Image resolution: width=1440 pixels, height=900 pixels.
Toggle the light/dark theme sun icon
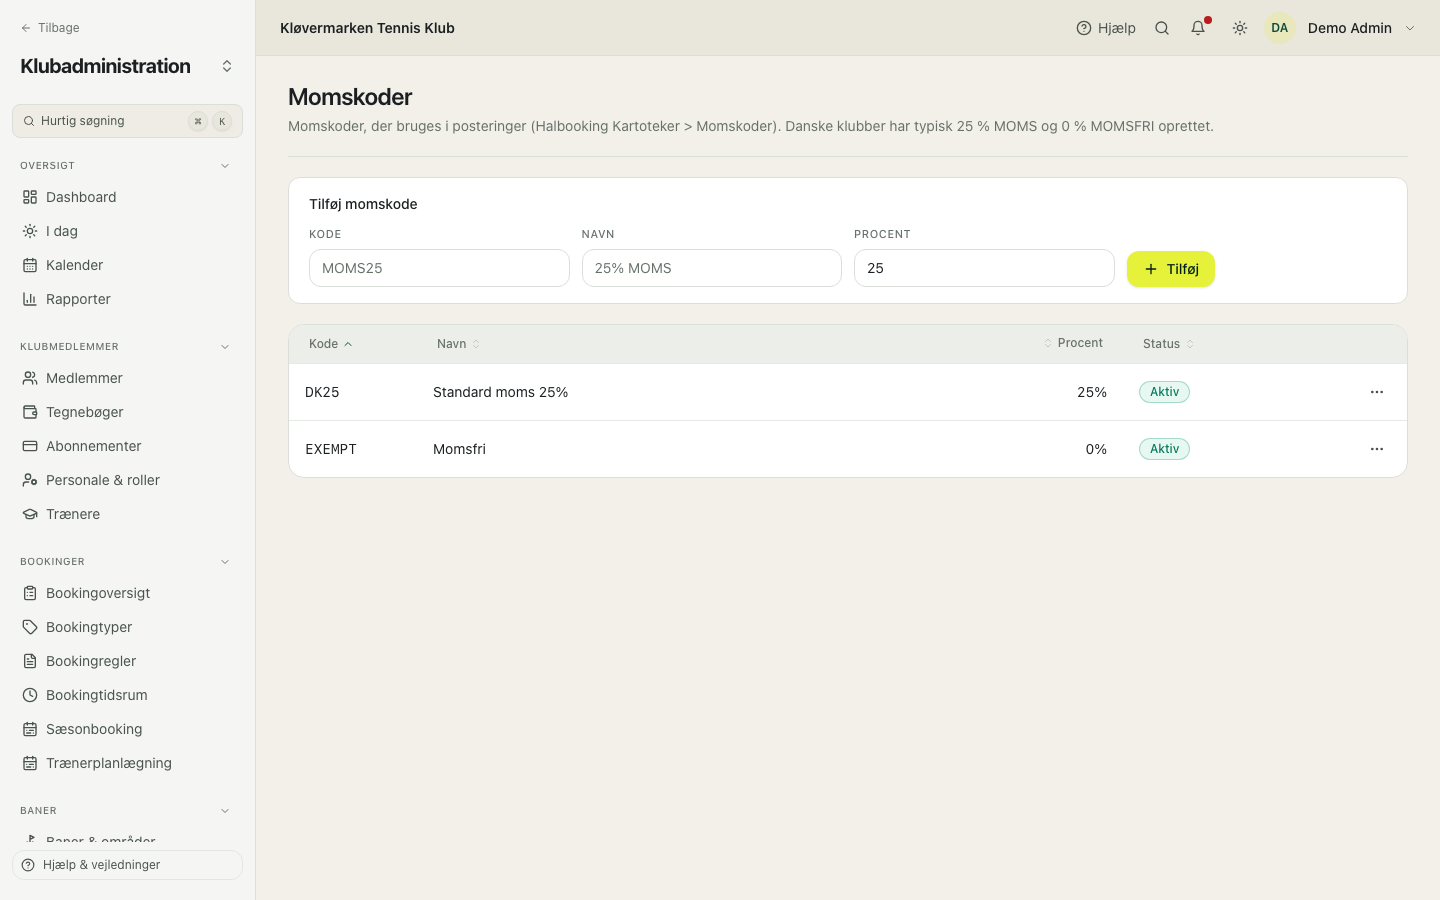(x=1240, y=28)
